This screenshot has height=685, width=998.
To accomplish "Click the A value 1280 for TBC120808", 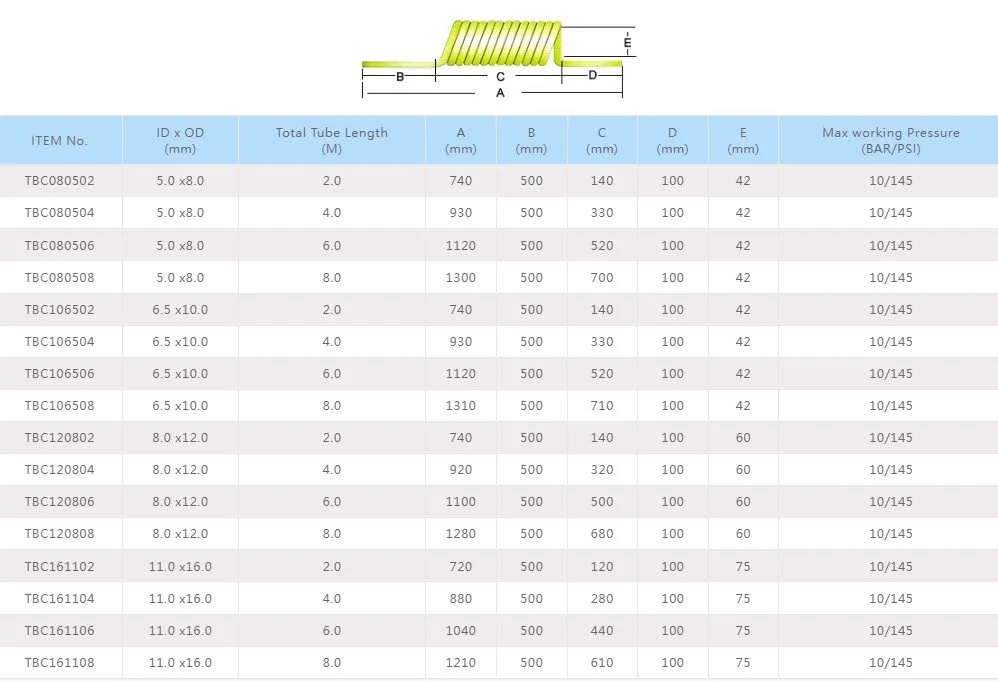I will click(x=461, y=533).
